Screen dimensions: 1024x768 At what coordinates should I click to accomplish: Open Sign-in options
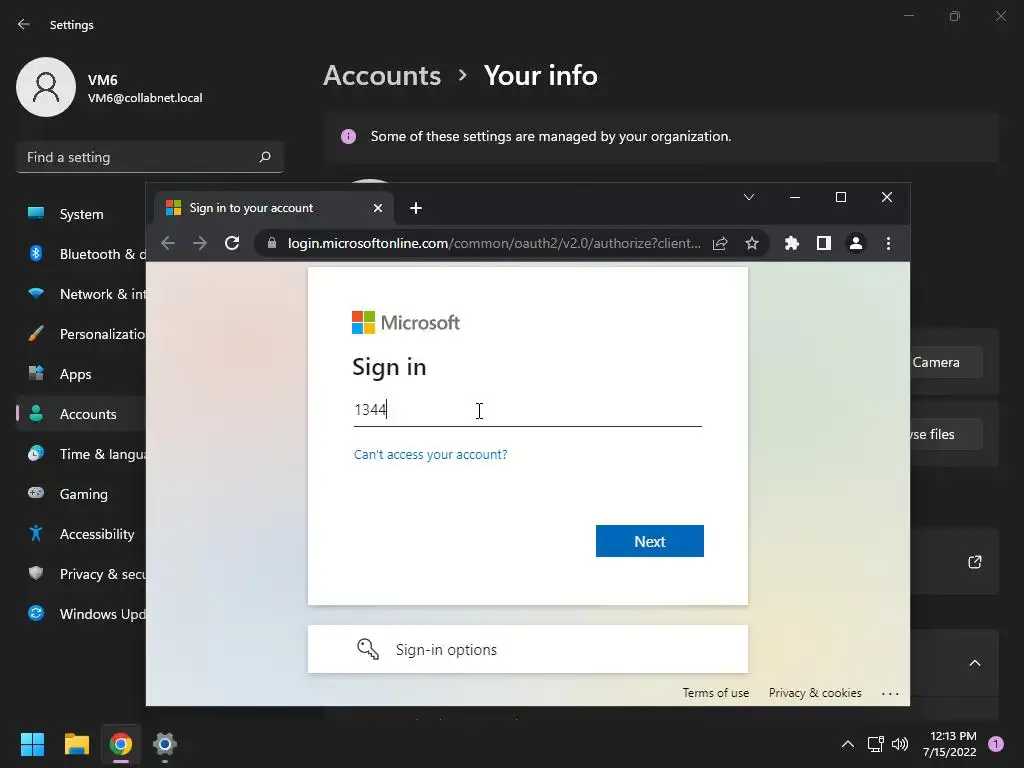(528, 649)
